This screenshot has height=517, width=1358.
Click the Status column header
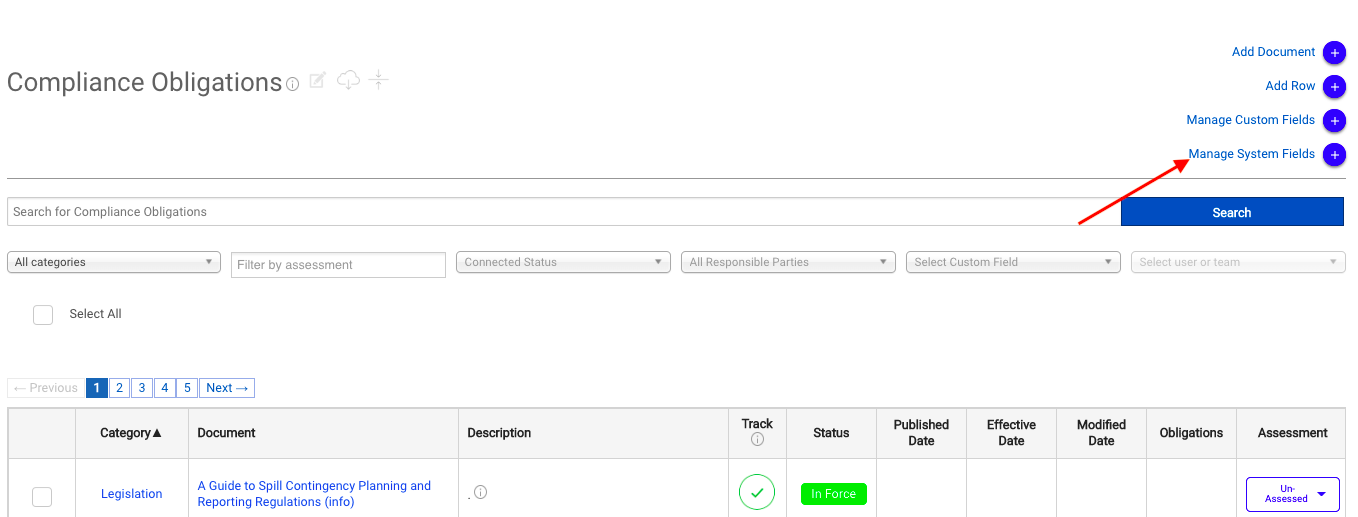(831, 433)
